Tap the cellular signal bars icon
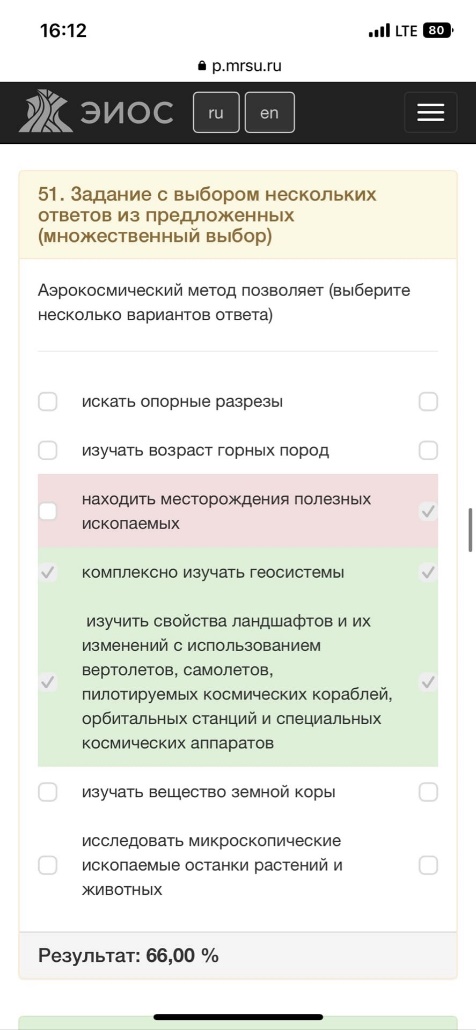The height and width of the screenshot is (1030, 476). [379, 31]
